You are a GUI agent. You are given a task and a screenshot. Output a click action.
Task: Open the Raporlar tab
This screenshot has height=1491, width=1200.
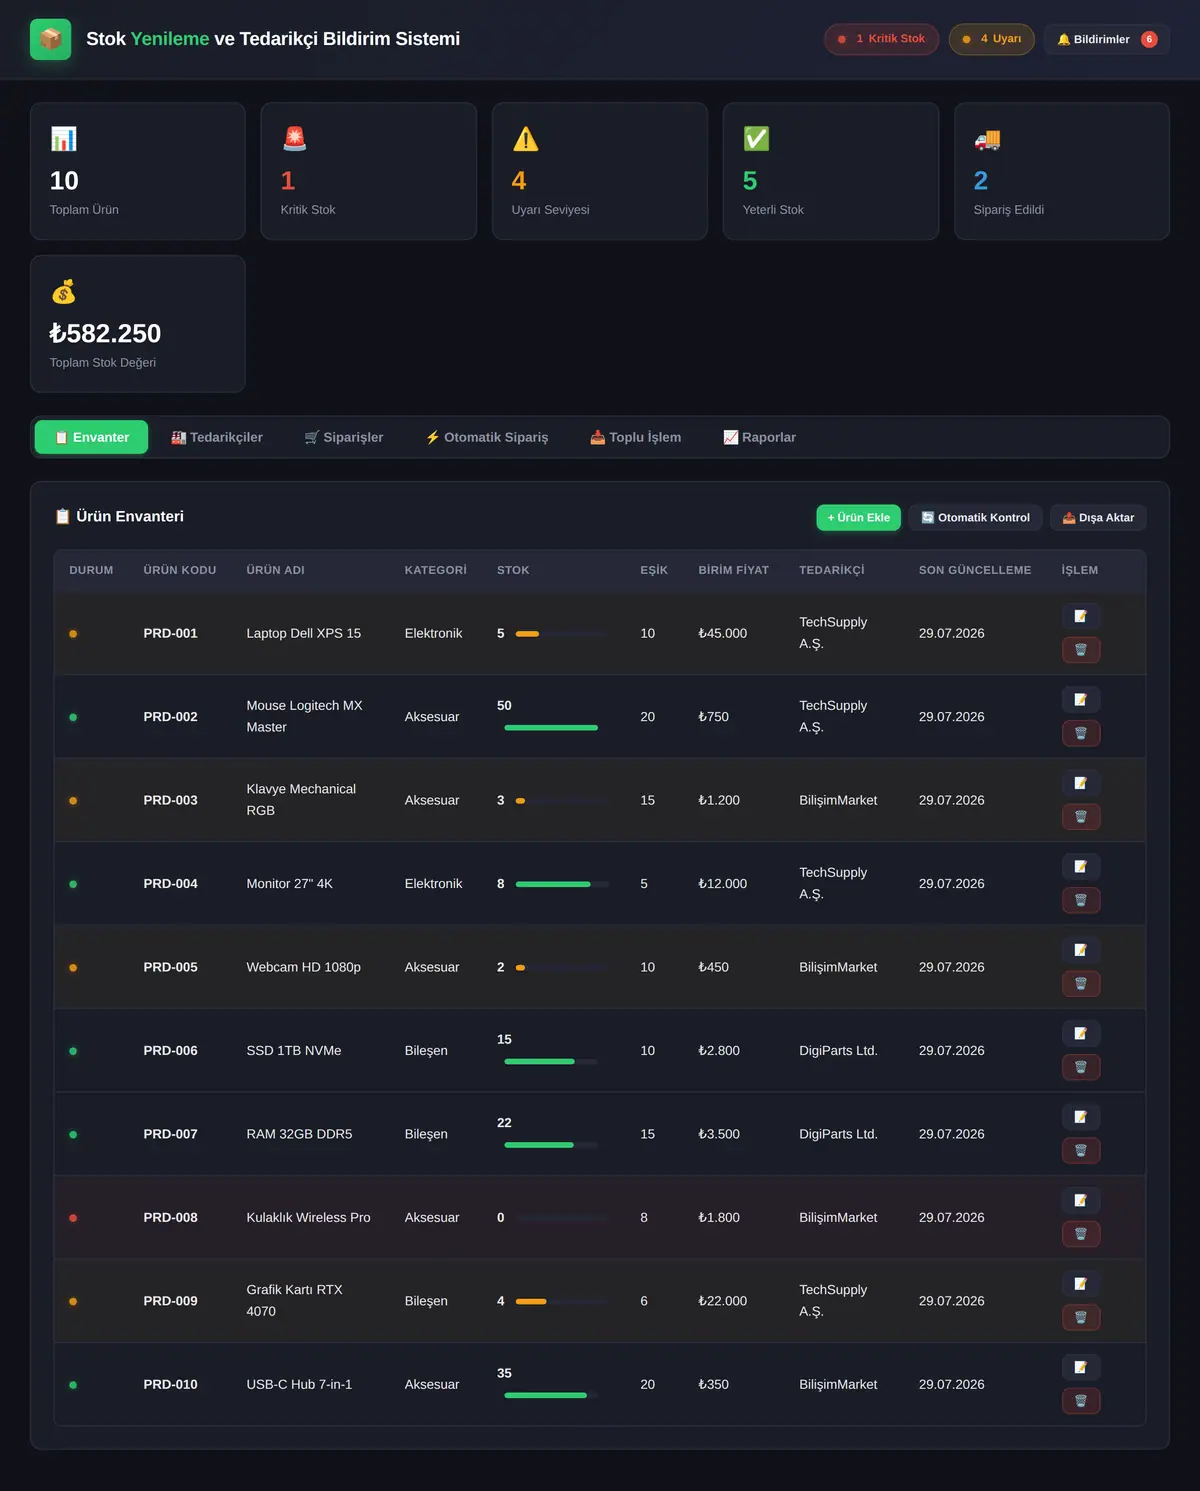click(x=760, y=437)
